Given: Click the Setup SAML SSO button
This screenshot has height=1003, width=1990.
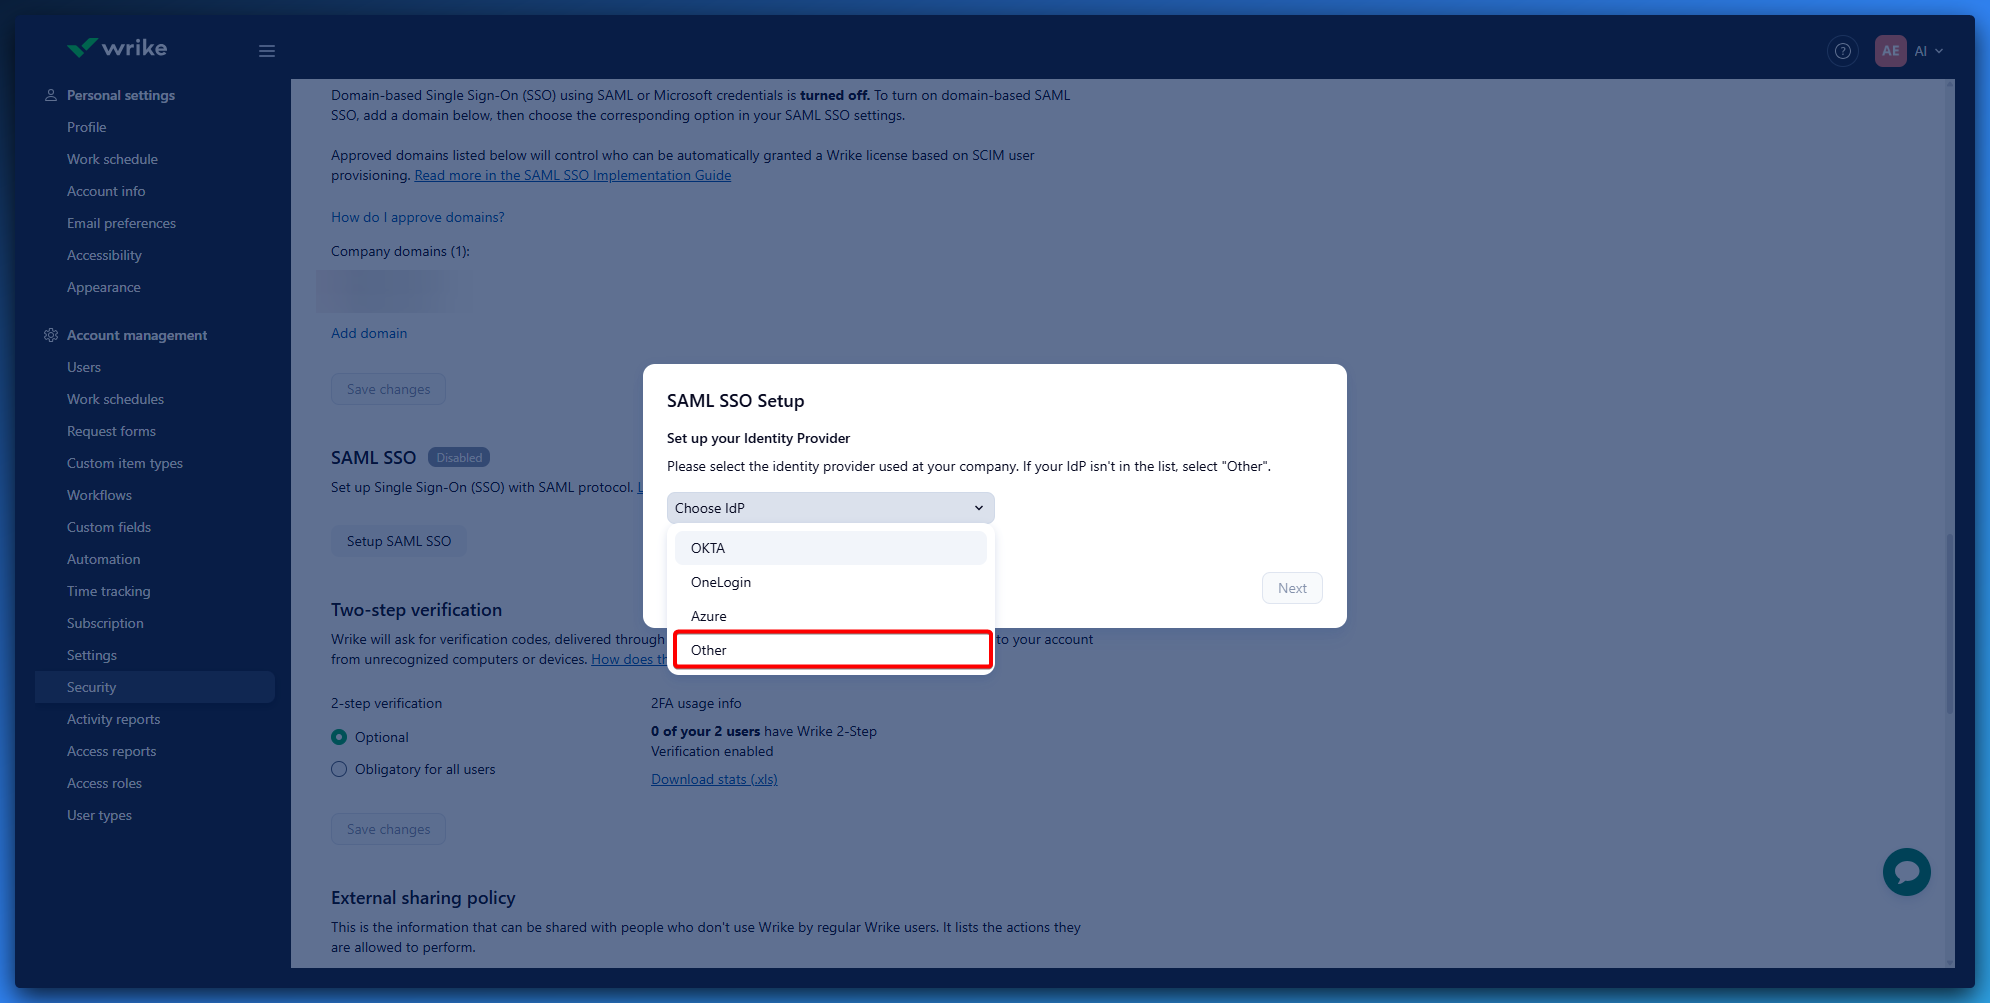Looking at the screenshot, I should tap(399, 541).
